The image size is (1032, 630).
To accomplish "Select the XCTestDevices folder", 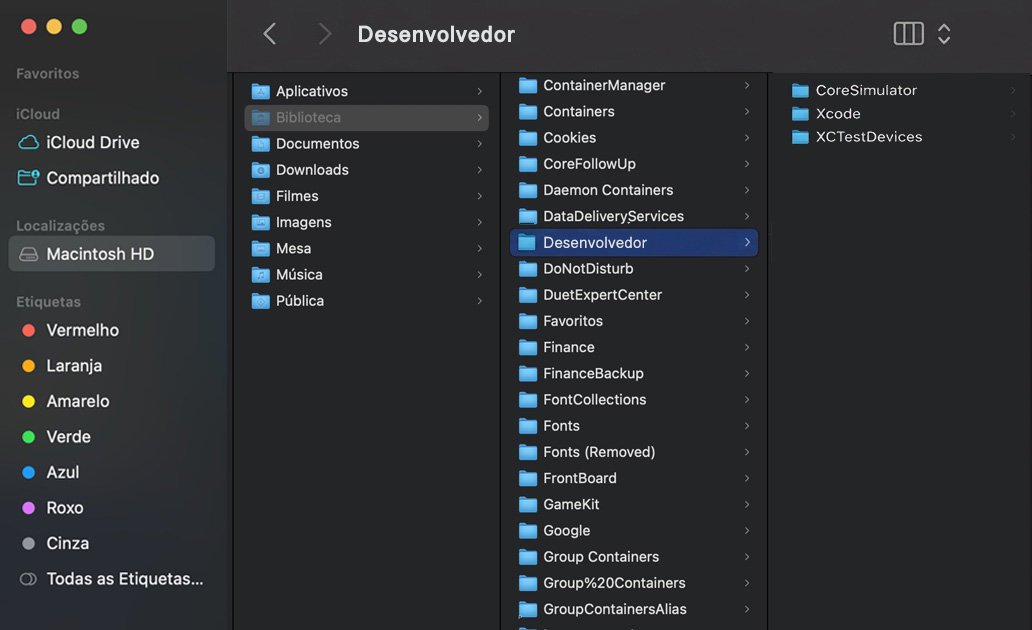I will click(862, 137).
